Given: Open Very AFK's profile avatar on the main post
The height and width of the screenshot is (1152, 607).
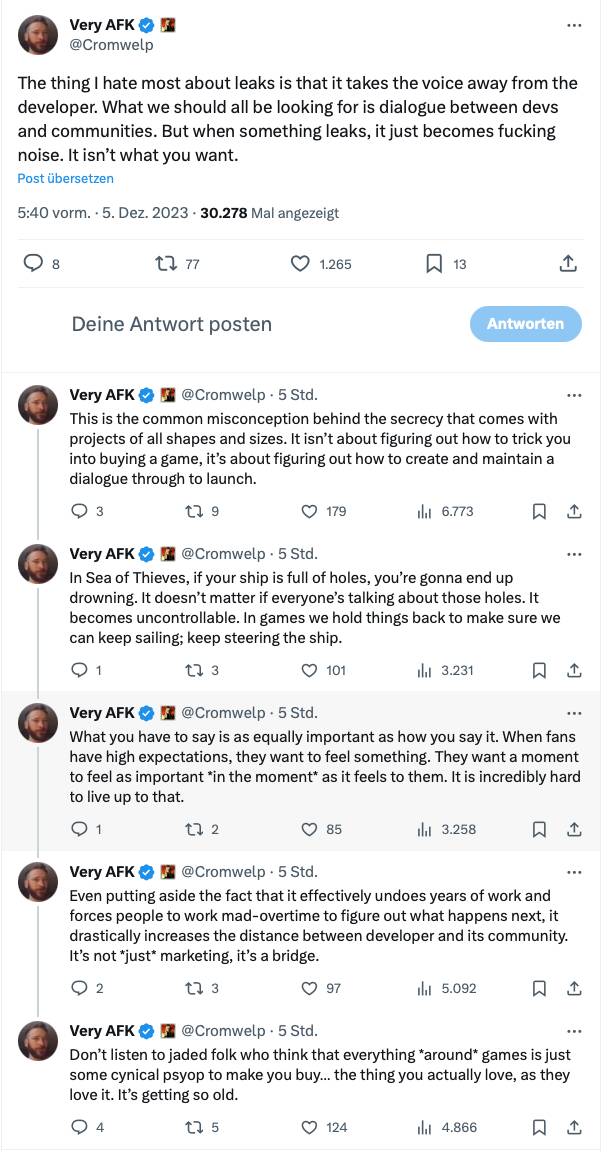Looking at the screenshot, I should point(38,35).
